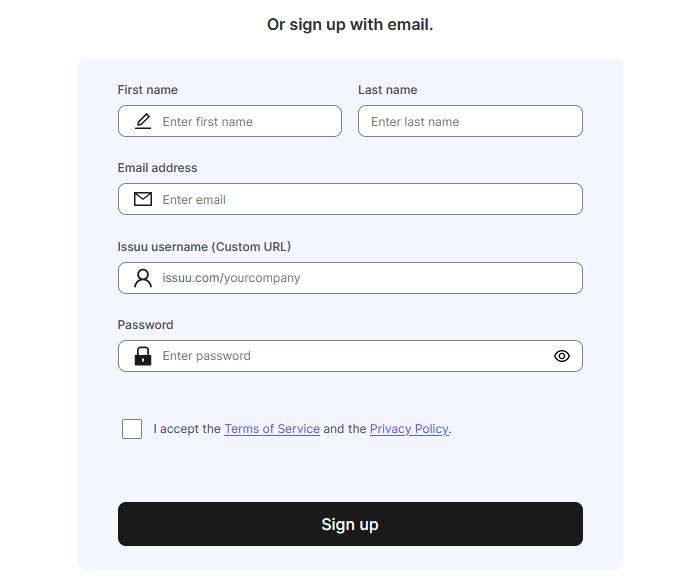Click the "Or sign up with email." heading

coord(350,25)
